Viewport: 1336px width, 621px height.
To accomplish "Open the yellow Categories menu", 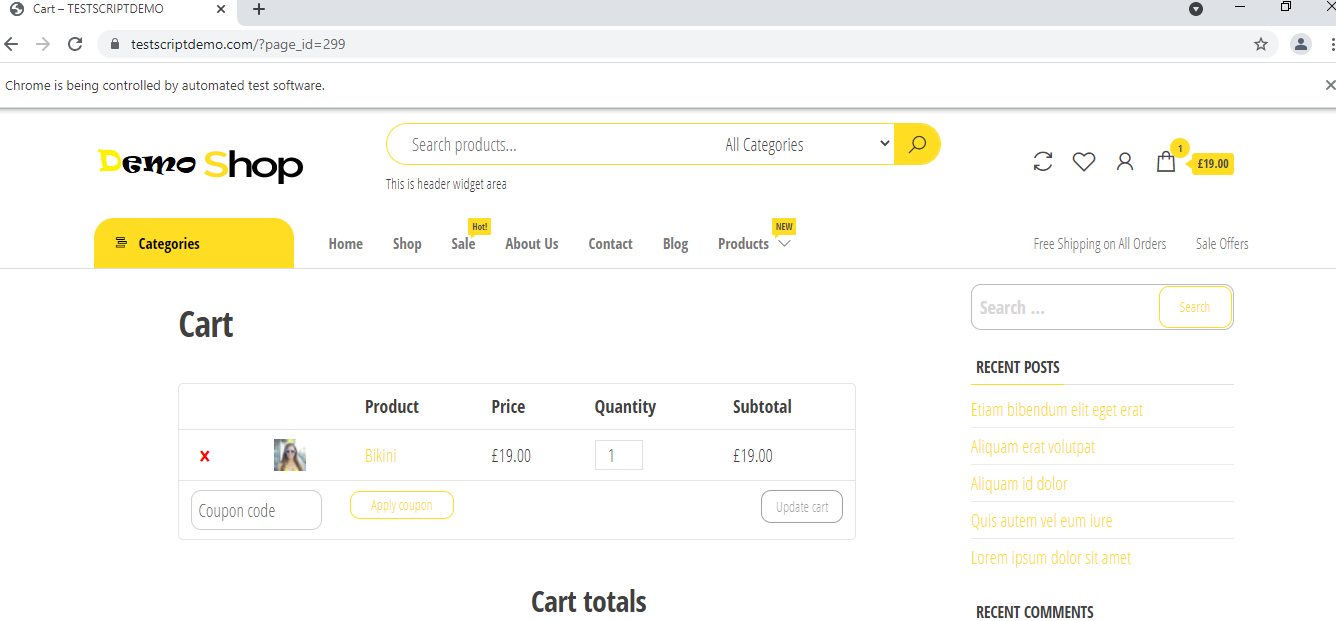I will click(194, 243).
